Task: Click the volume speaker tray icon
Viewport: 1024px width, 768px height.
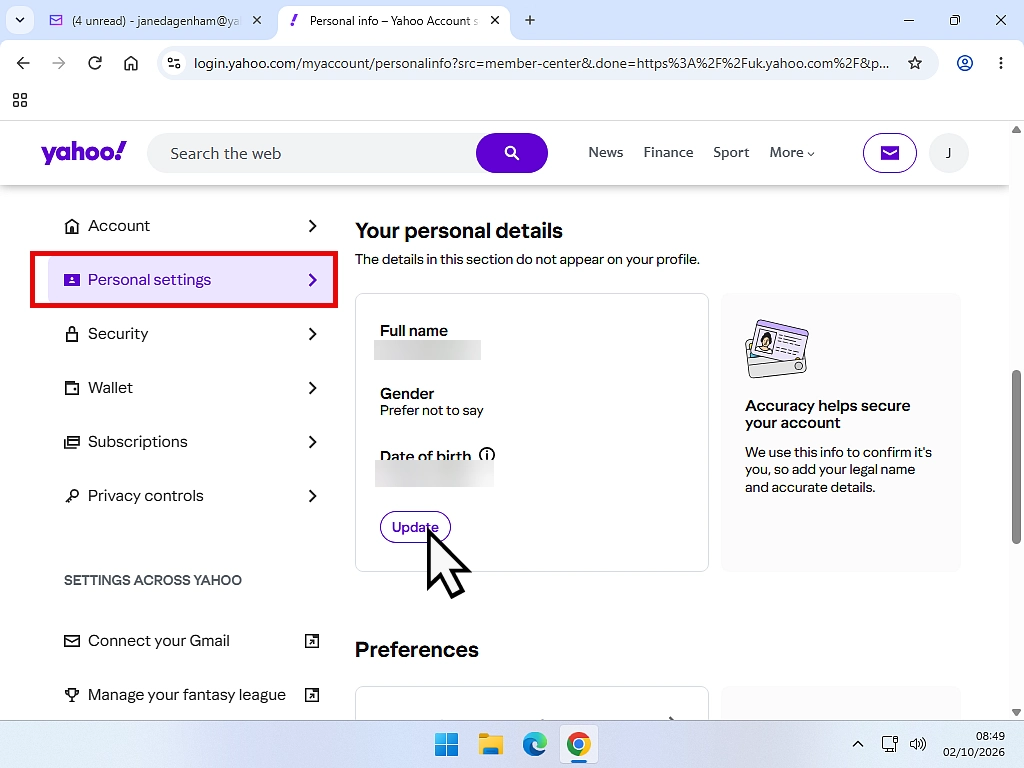Action: click(x=918, y=744)
